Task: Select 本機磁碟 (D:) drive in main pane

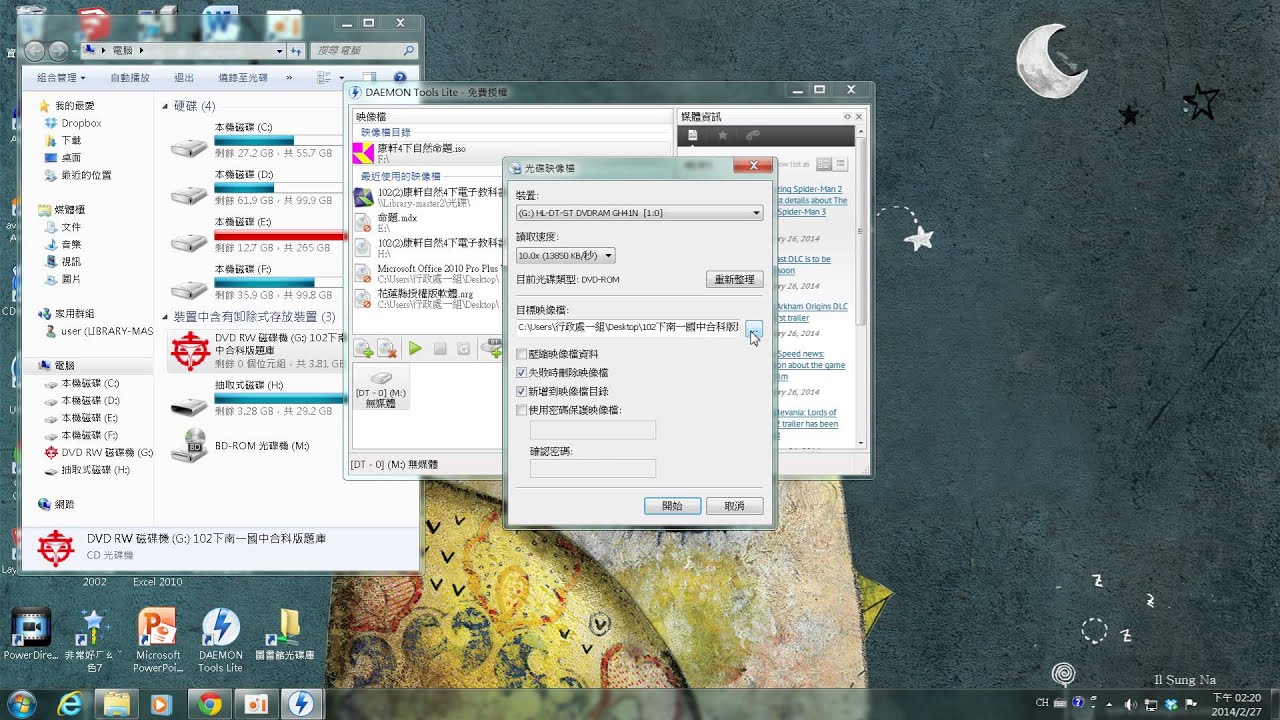Action: pos(255,189)
